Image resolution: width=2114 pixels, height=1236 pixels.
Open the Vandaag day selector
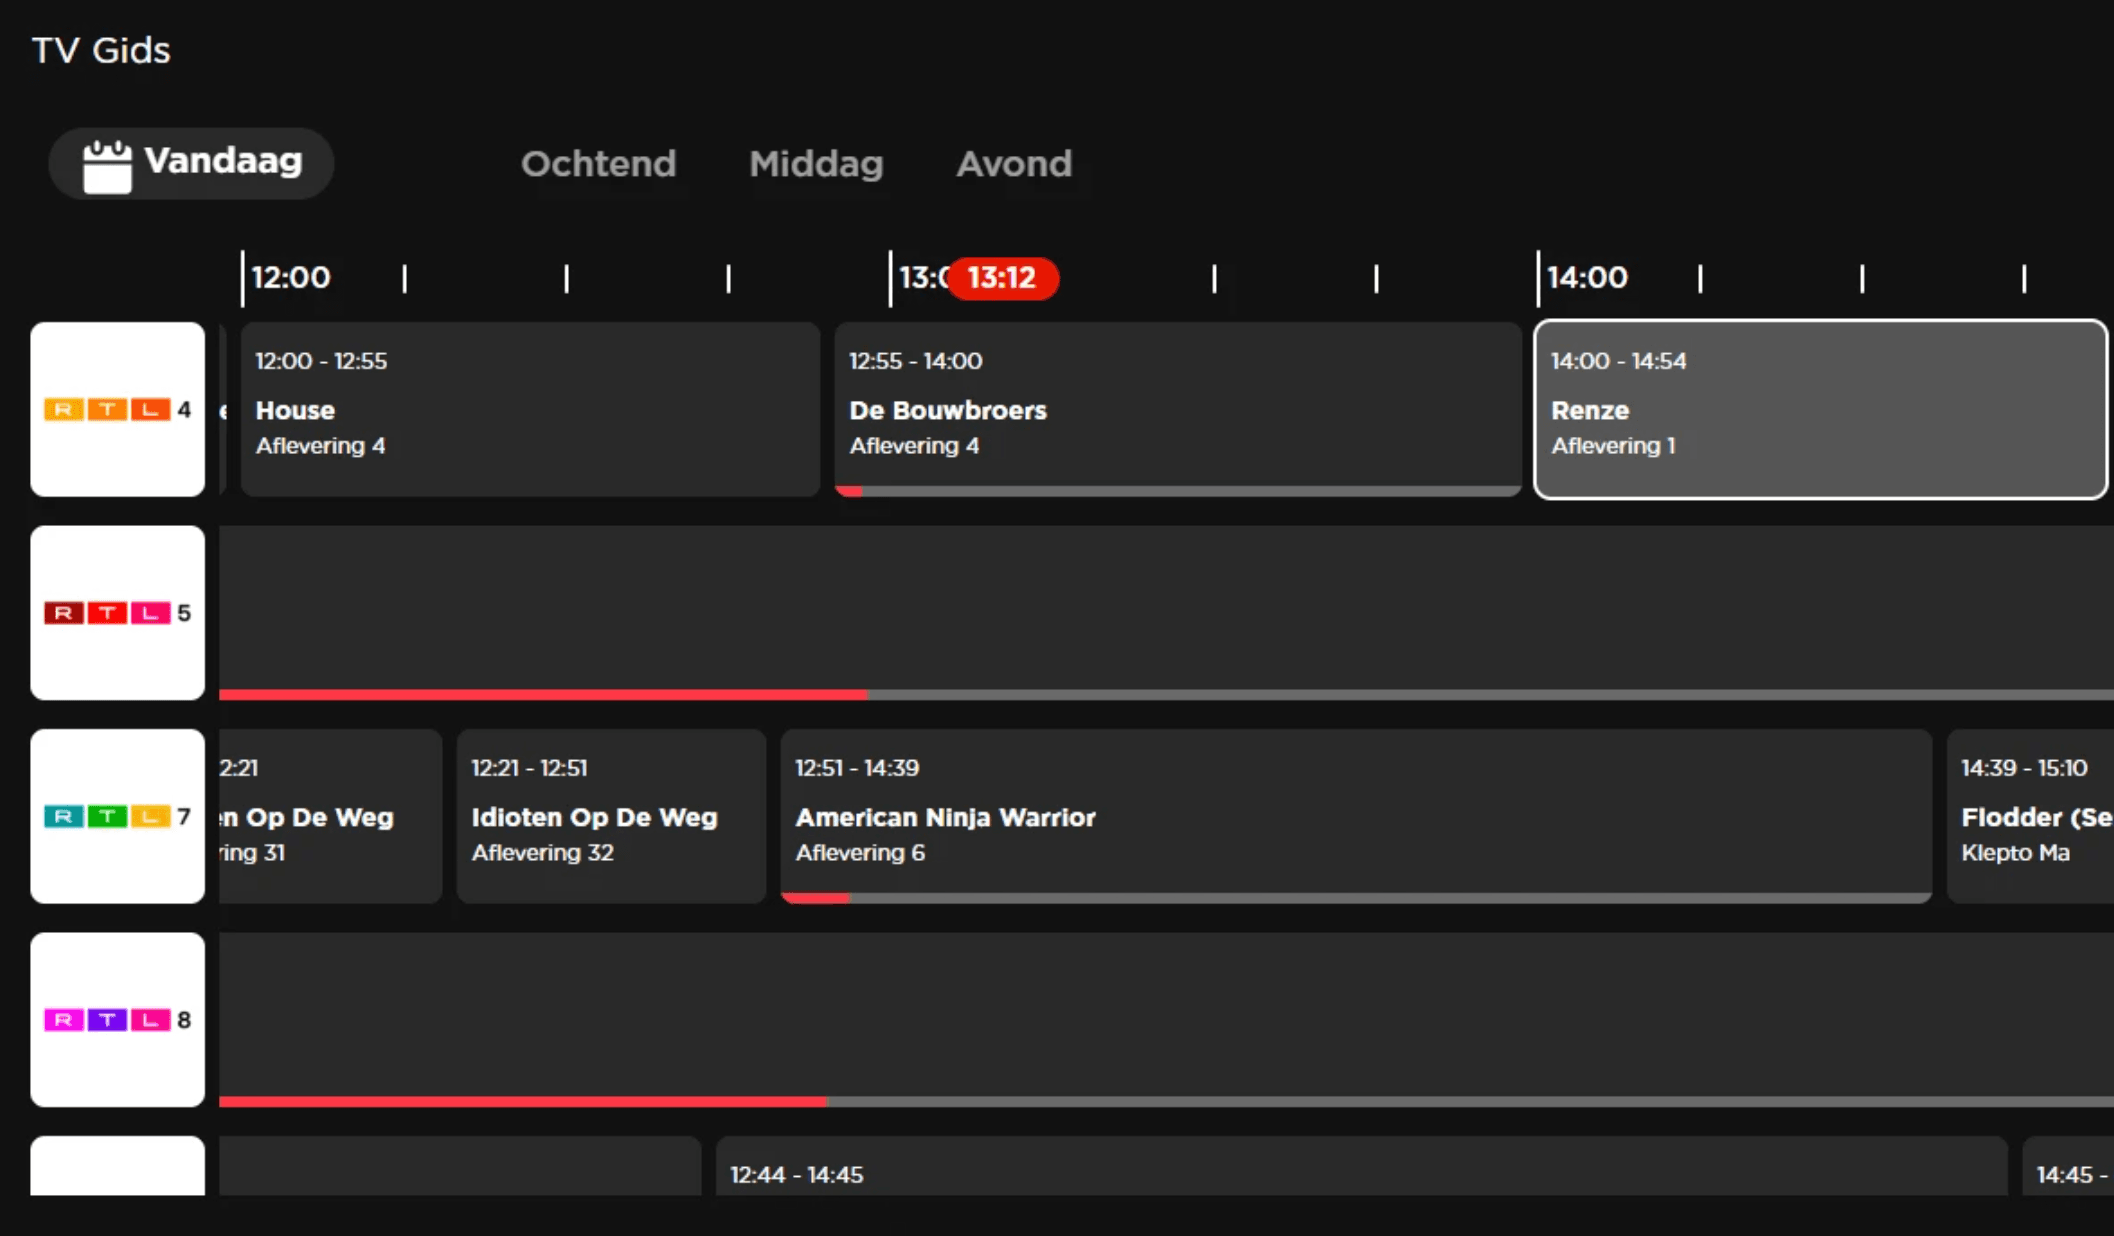point(191,163)
